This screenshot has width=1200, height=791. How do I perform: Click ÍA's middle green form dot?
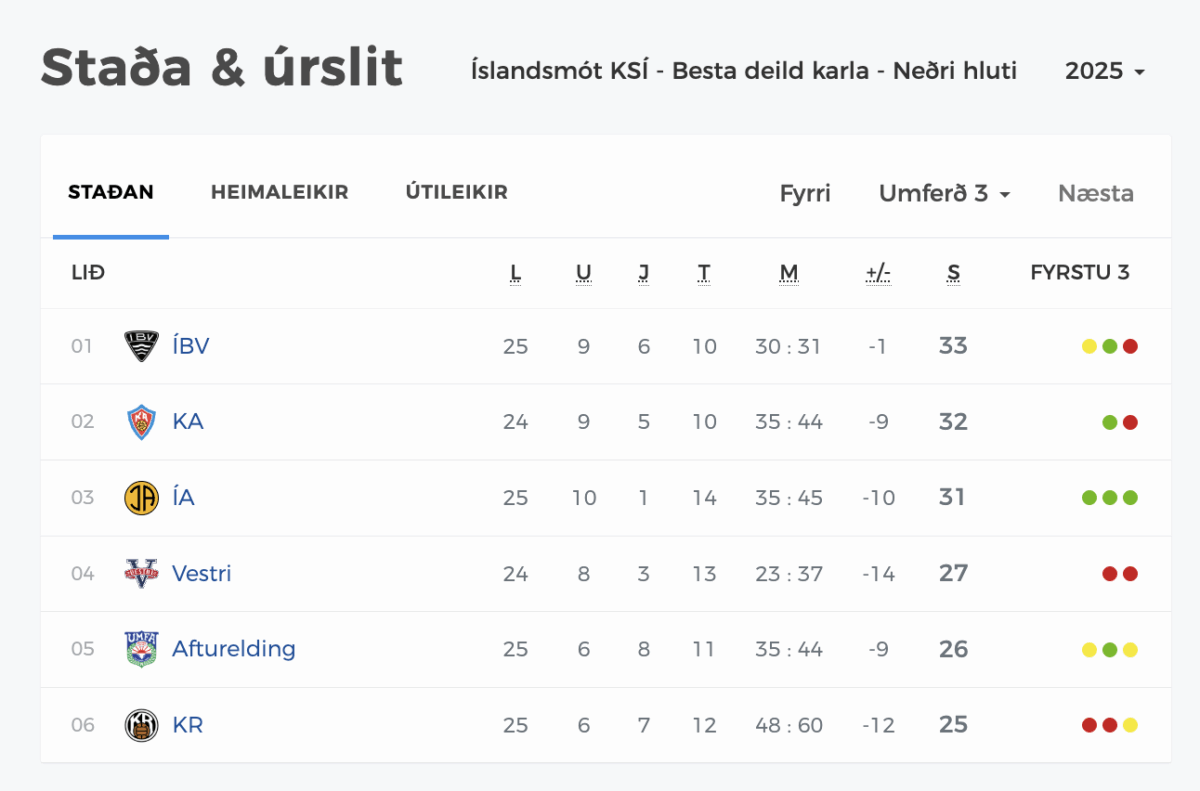[1110, 498]
